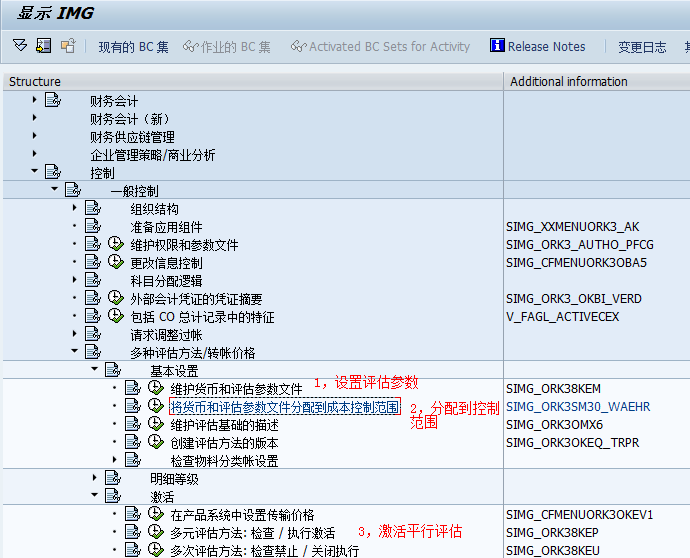The image size is (690, 558).
Task: Open Release Notes
Action: pyautogui.click(x=537, y=46)
